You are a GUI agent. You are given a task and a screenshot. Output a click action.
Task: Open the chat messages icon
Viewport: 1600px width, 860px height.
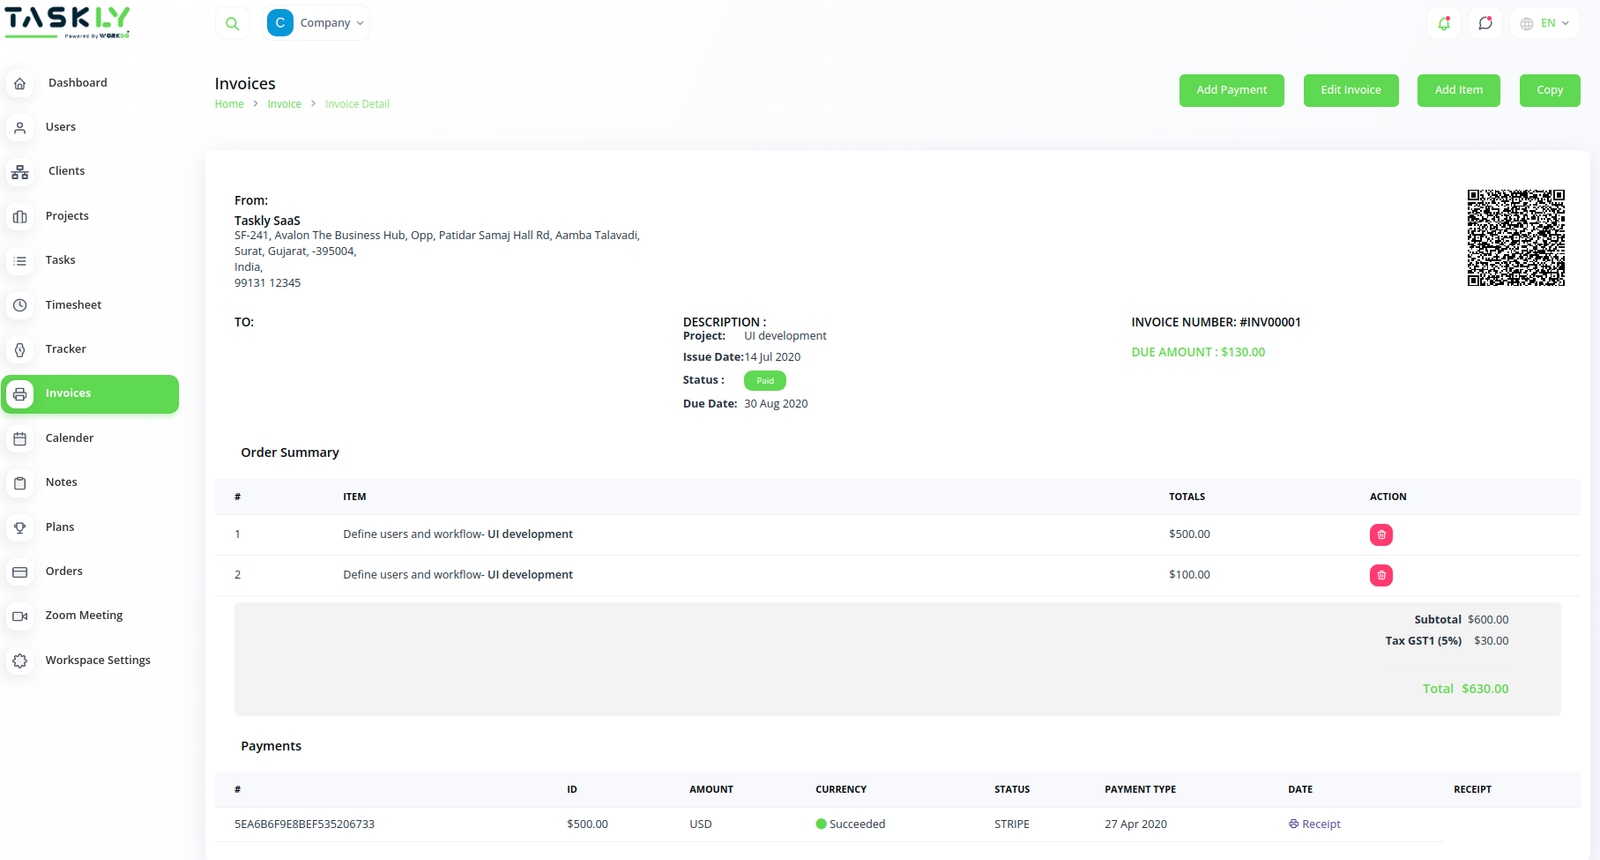click(1485, 23)
